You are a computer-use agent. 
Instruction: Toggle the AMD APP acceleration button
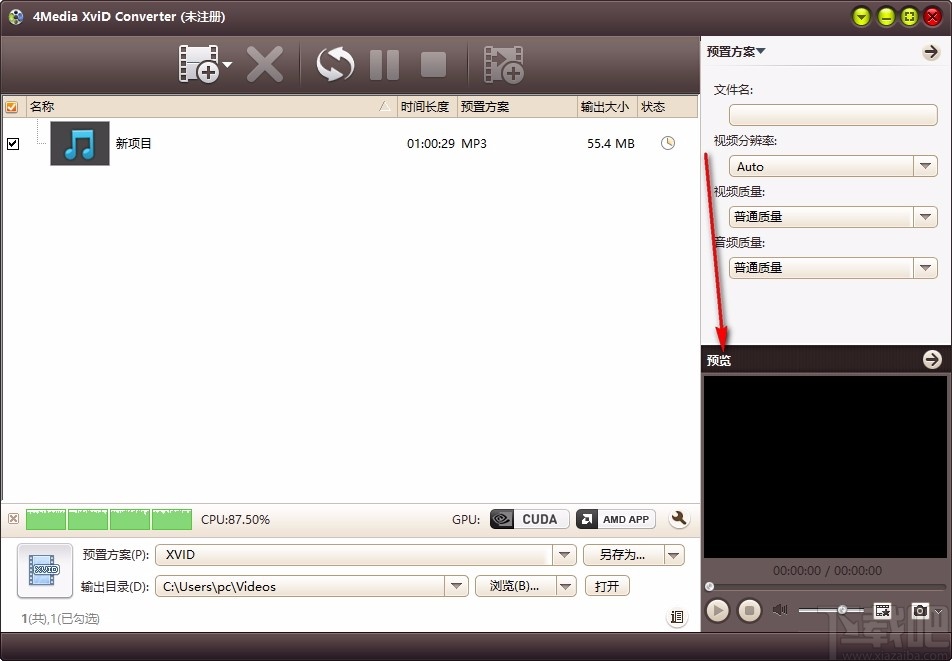point(615,518)
